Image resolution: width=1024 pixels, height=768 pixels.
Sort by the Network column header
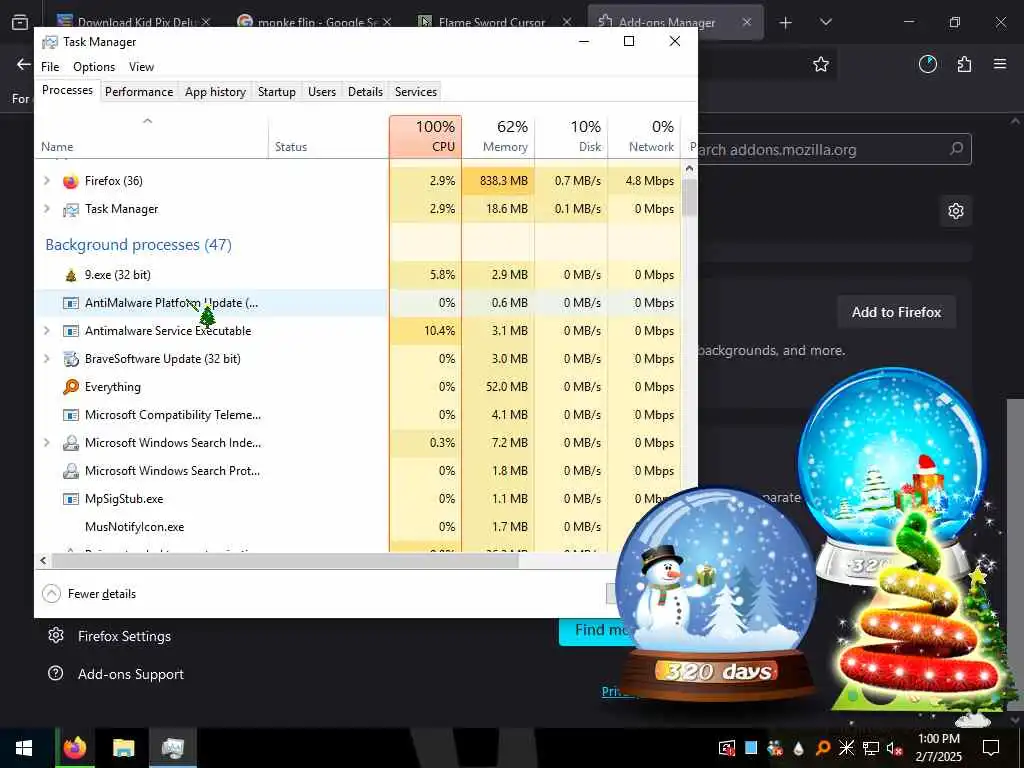click(645, 136)
